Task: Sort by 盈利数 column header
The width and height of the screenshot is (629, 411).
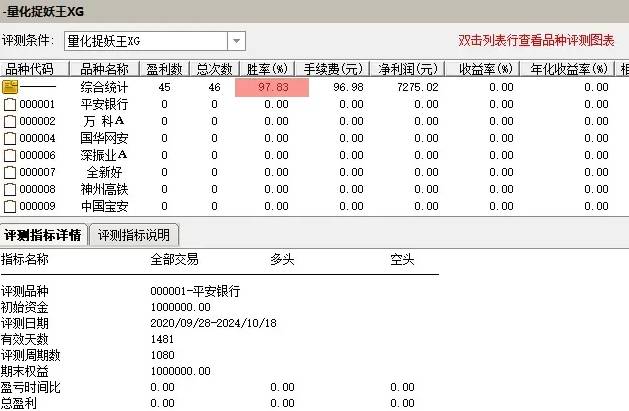Action: [x=164, y=69]
